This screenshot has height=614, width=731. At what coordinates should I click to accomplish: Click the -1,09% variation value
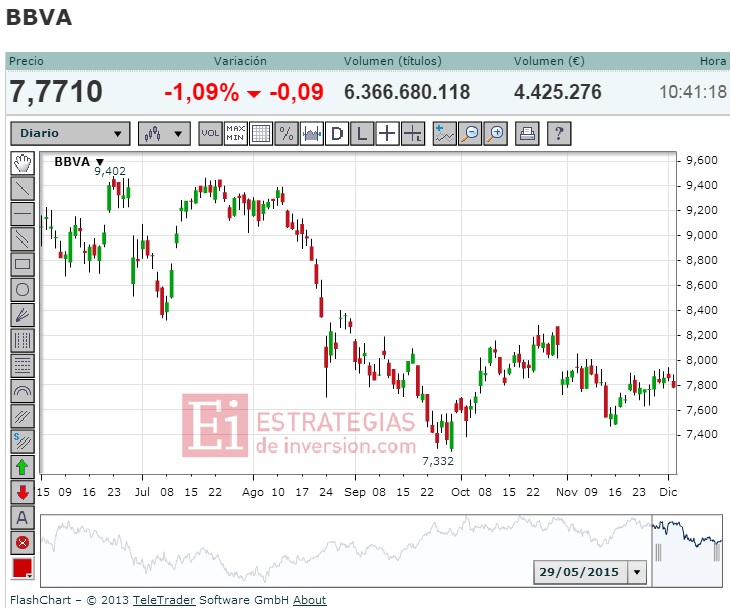(201, 92)
